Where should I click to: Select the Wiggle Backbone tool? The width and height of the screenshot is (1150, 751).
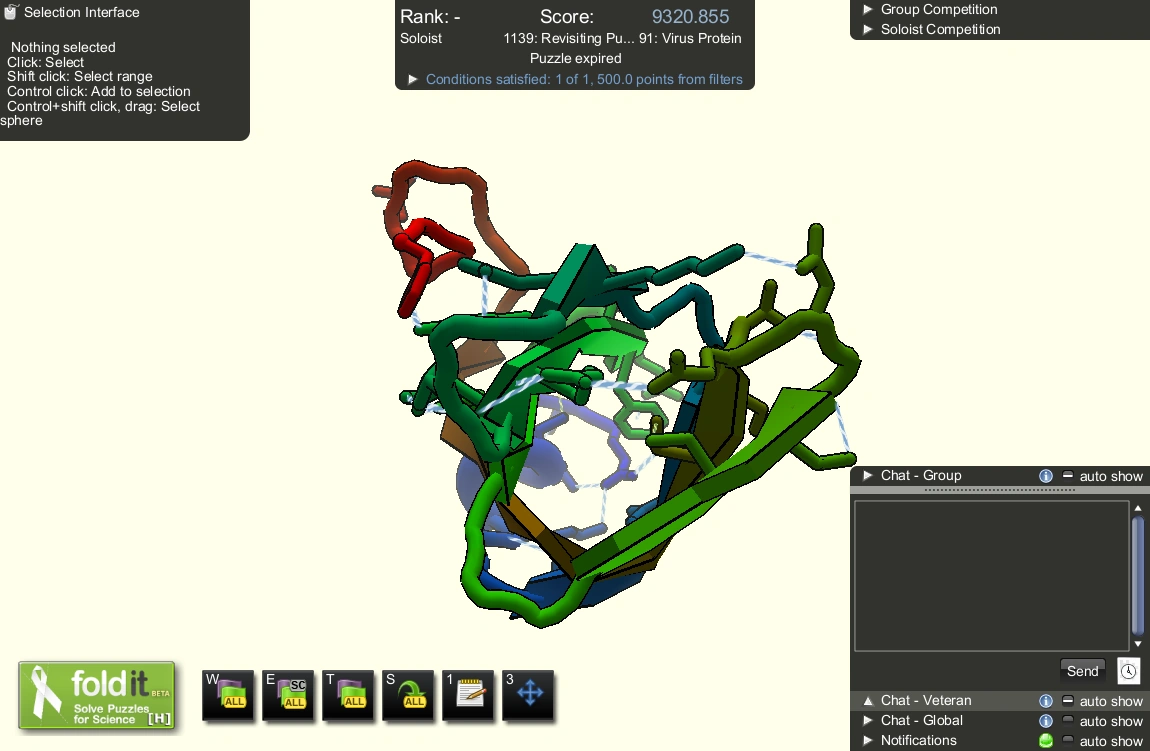point(348,695)
